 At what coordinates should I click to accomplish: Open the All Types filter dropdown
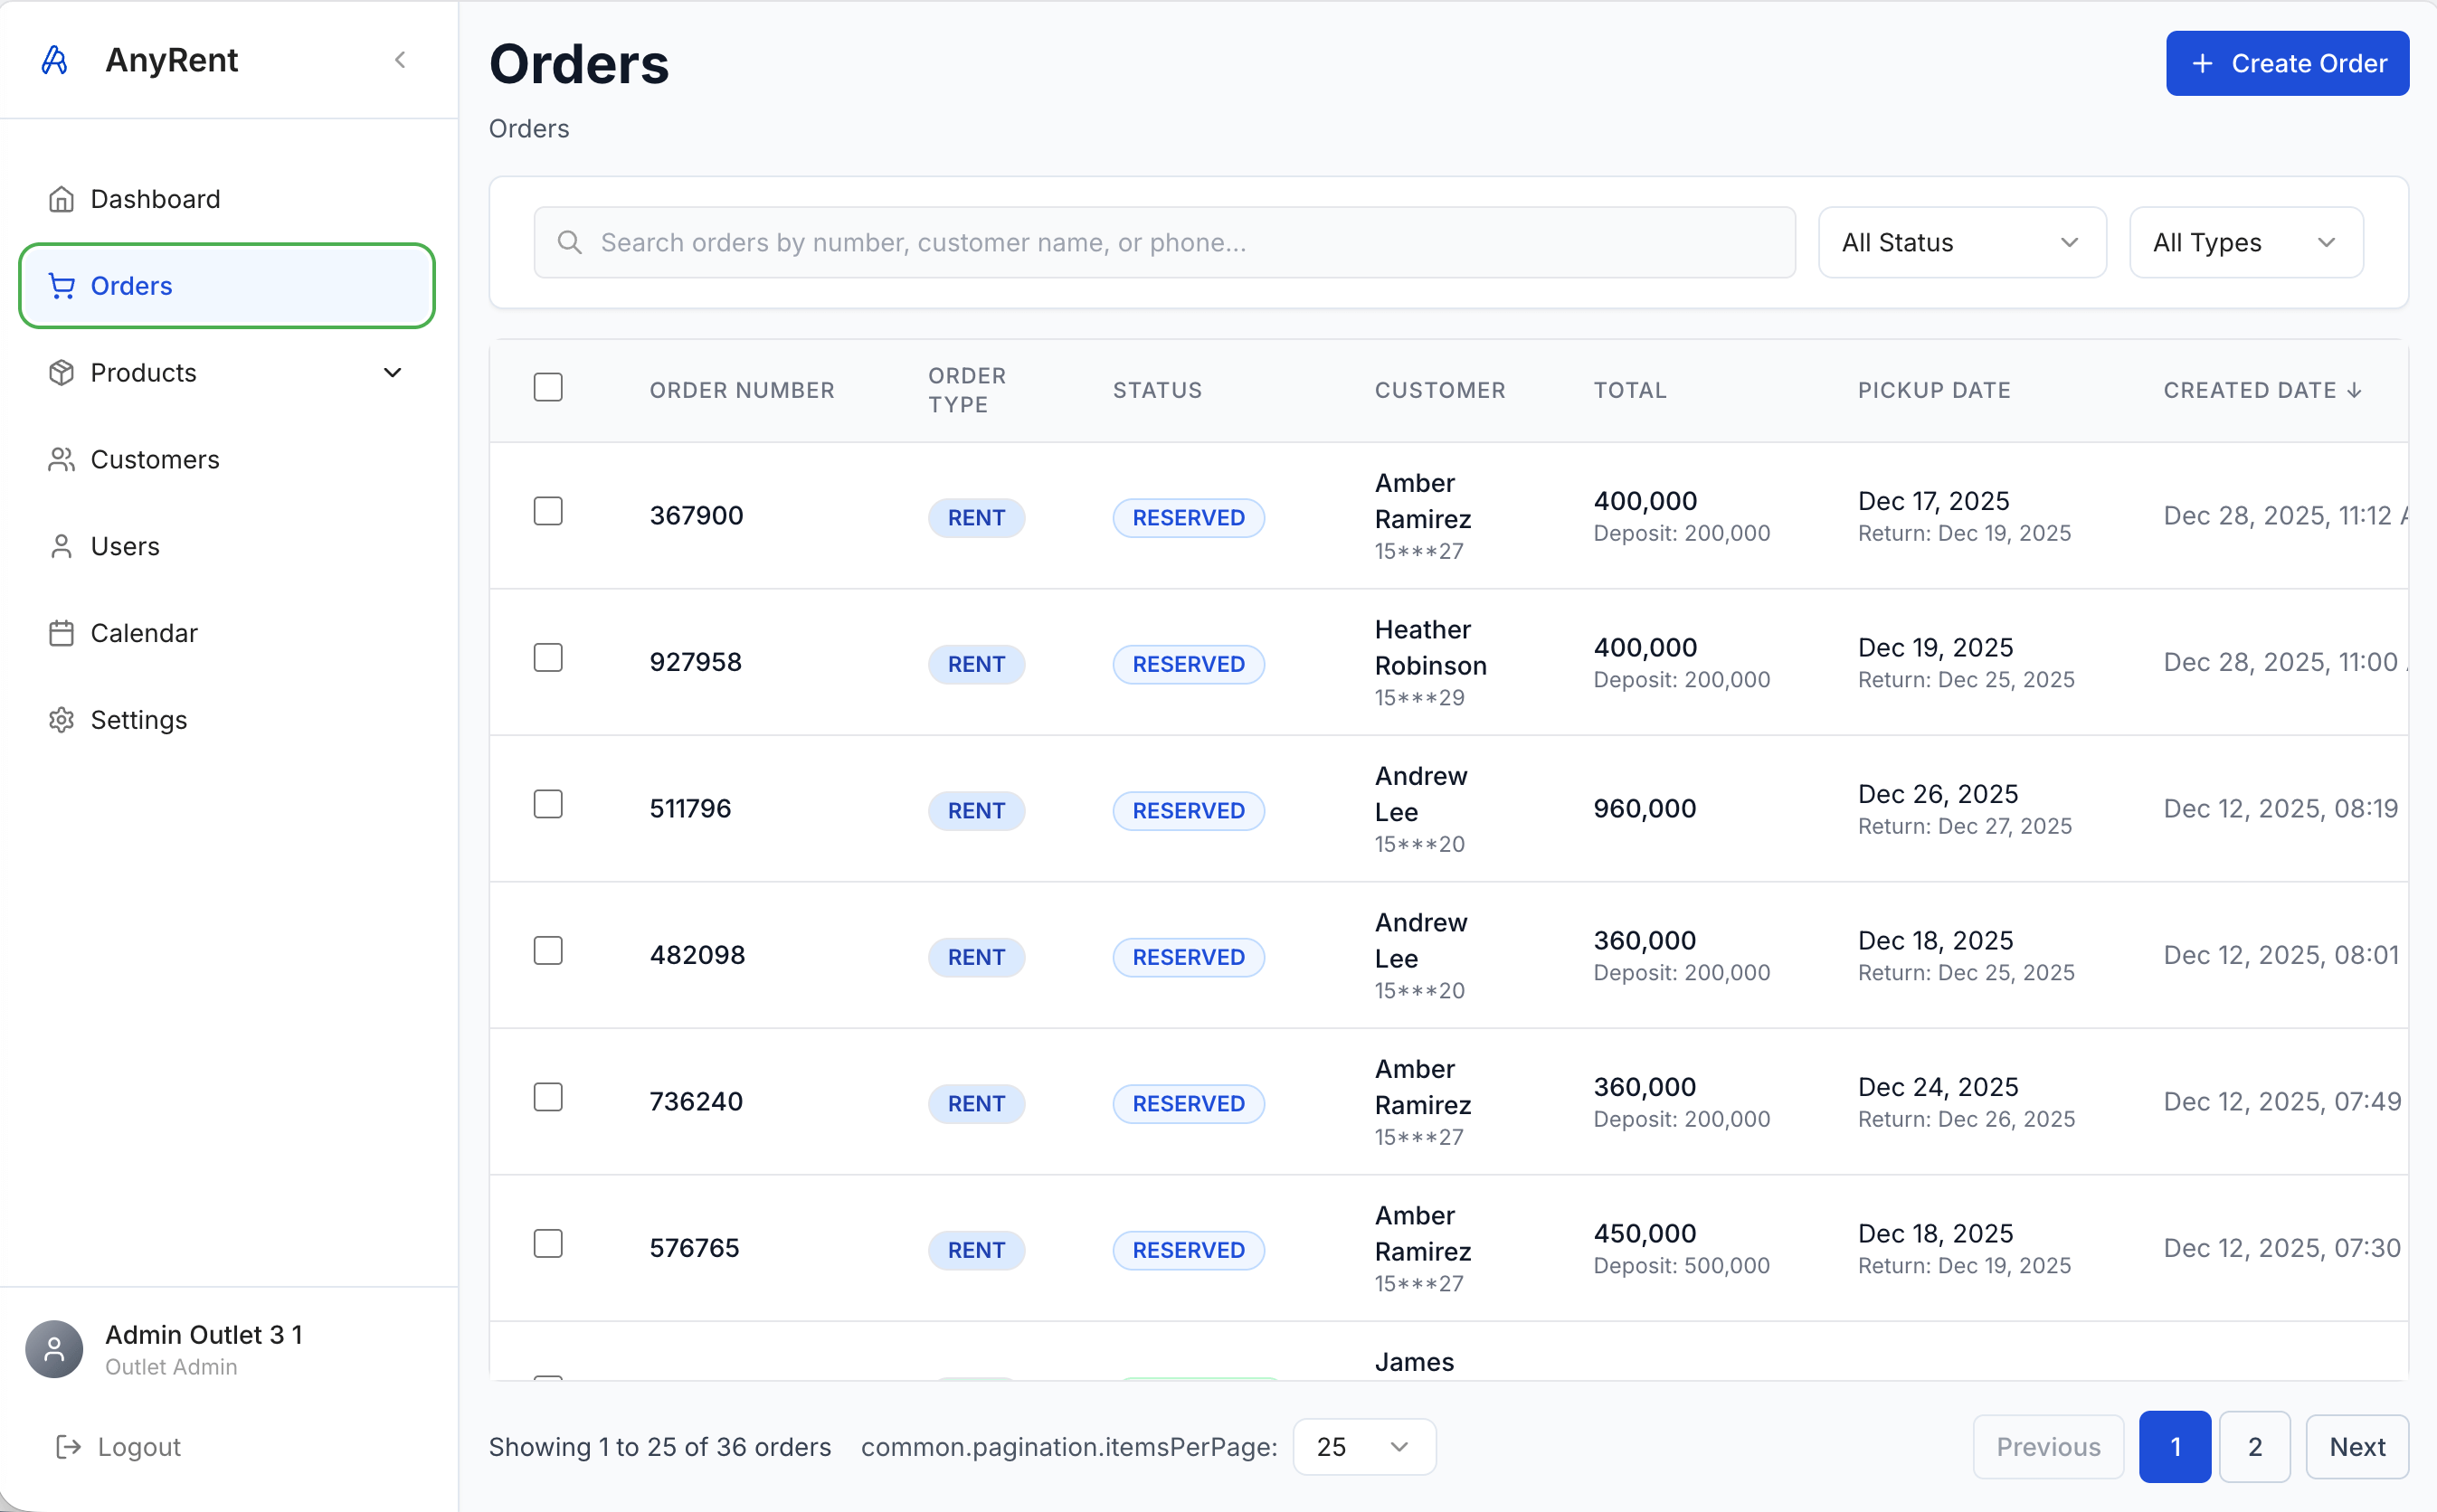tap(2245, 243)
